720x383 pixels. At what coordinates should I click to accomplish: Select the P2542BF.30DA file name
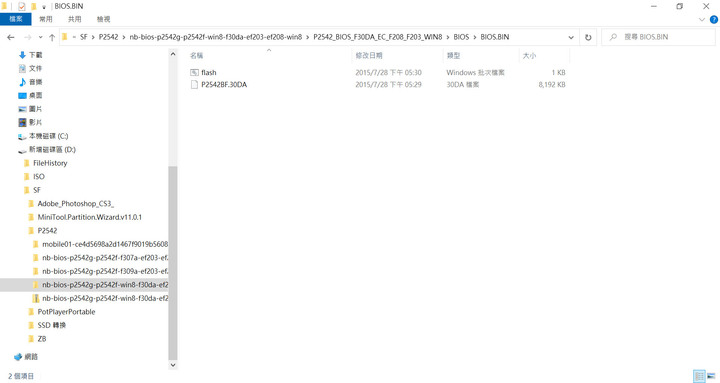[x=224, y=84]
